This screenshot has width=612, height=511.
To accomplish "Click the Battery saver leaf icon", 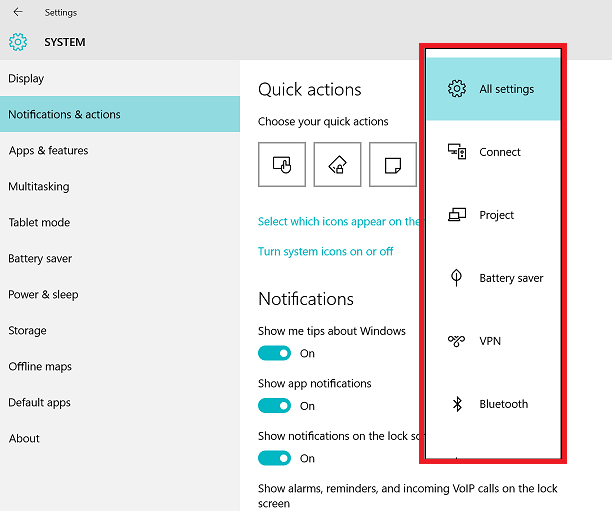I will coord(456,278).
